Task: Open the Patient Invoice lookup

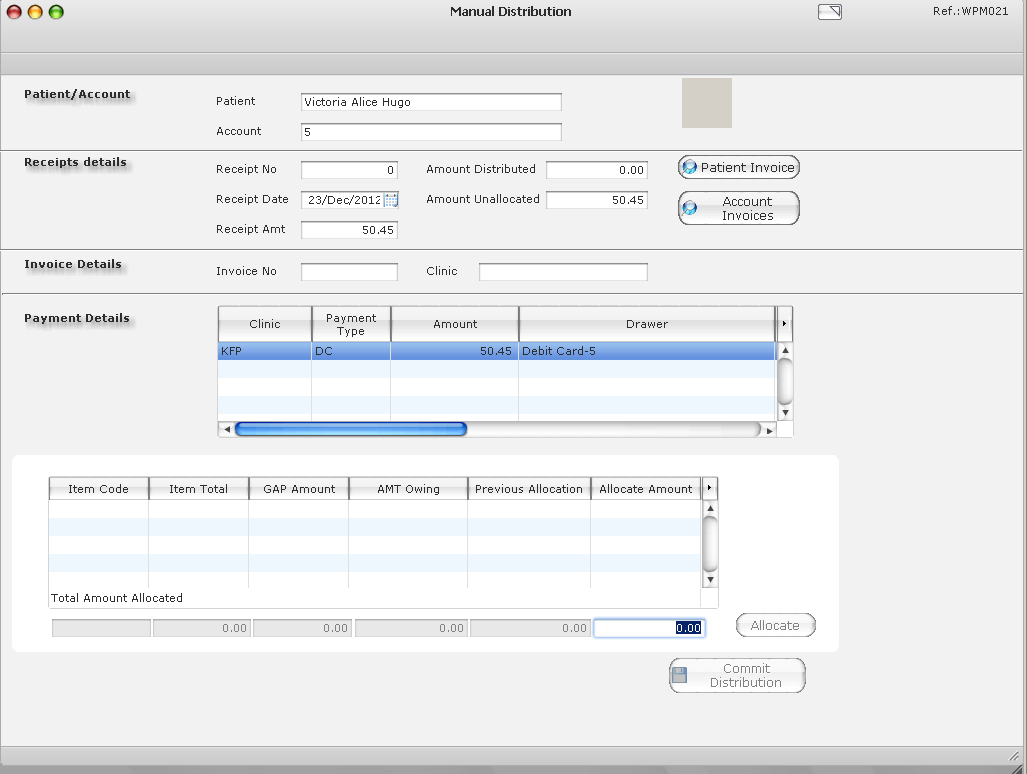Action: (739, 168)
